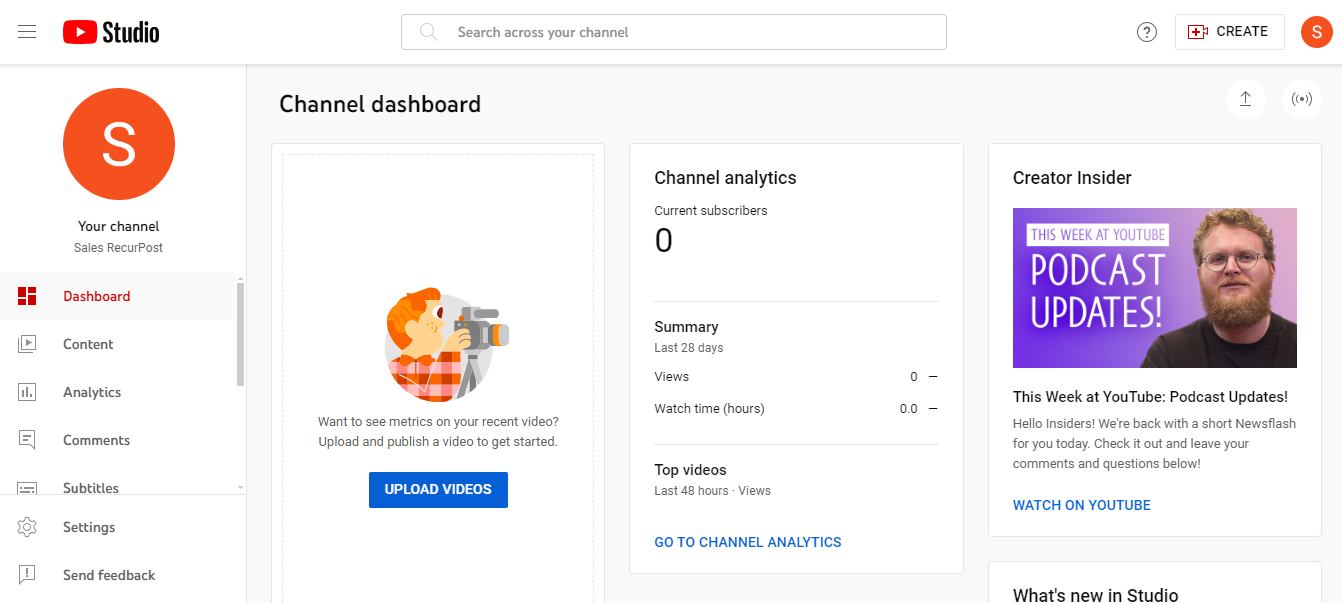Open Send feedback in the sidebar
This screenshot has width=1342, height=603.
[x=123, y=575]
